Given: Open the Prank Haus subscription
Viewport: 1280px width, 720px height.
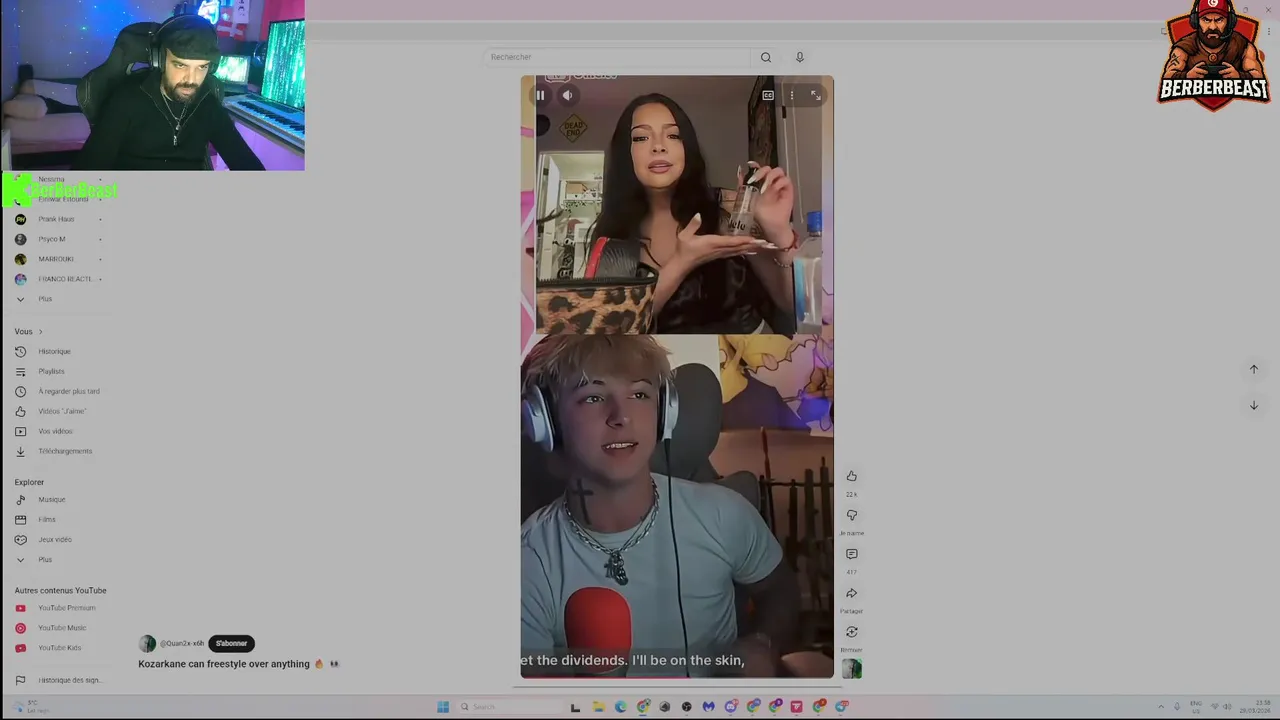Looking at the screenshot, I should coord(58,219).
